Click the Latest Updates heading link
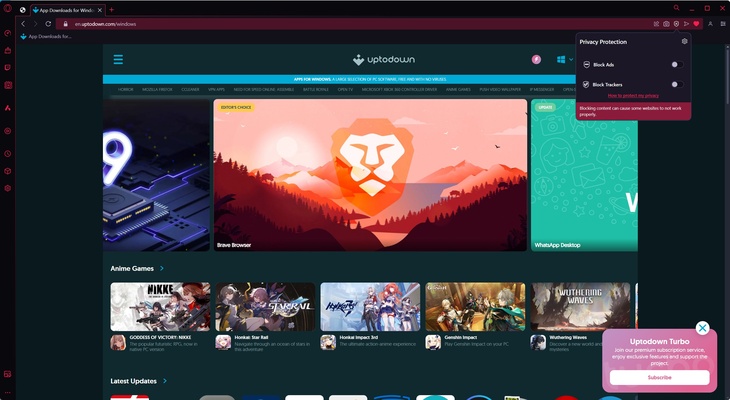 134,381
